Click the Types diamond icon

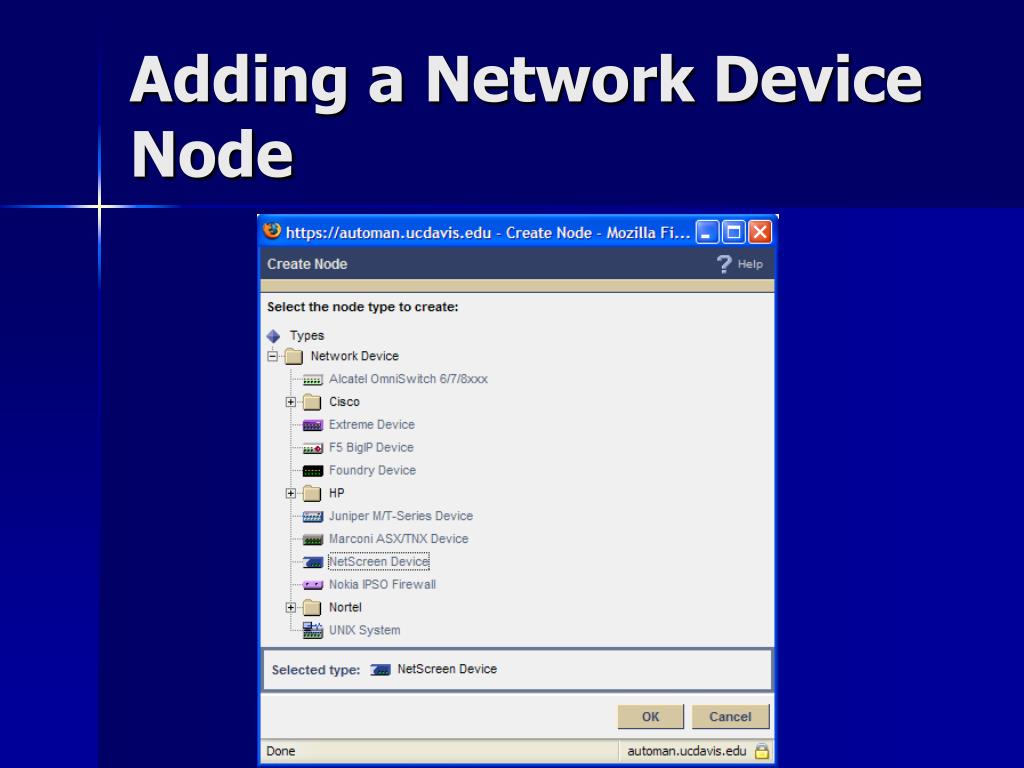click(273, 336)
